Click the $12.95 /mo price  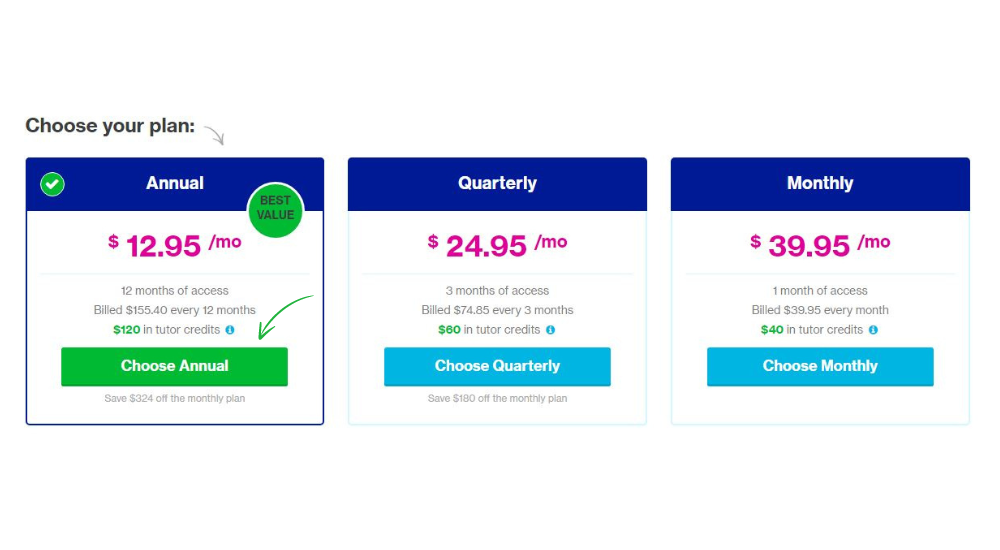point(174,245)
